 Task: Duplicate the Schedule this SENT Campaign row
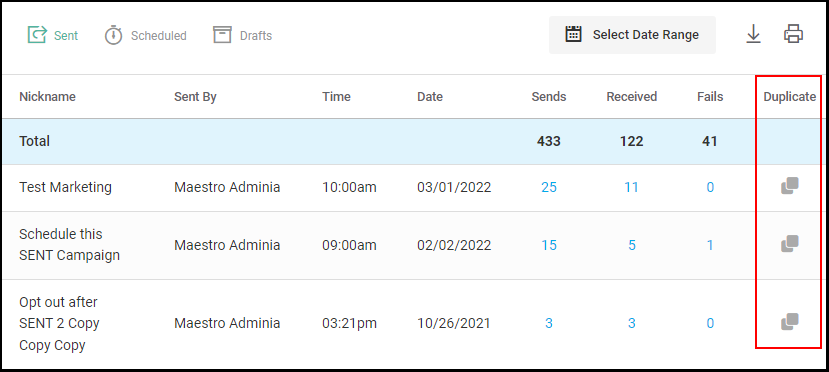789,244
